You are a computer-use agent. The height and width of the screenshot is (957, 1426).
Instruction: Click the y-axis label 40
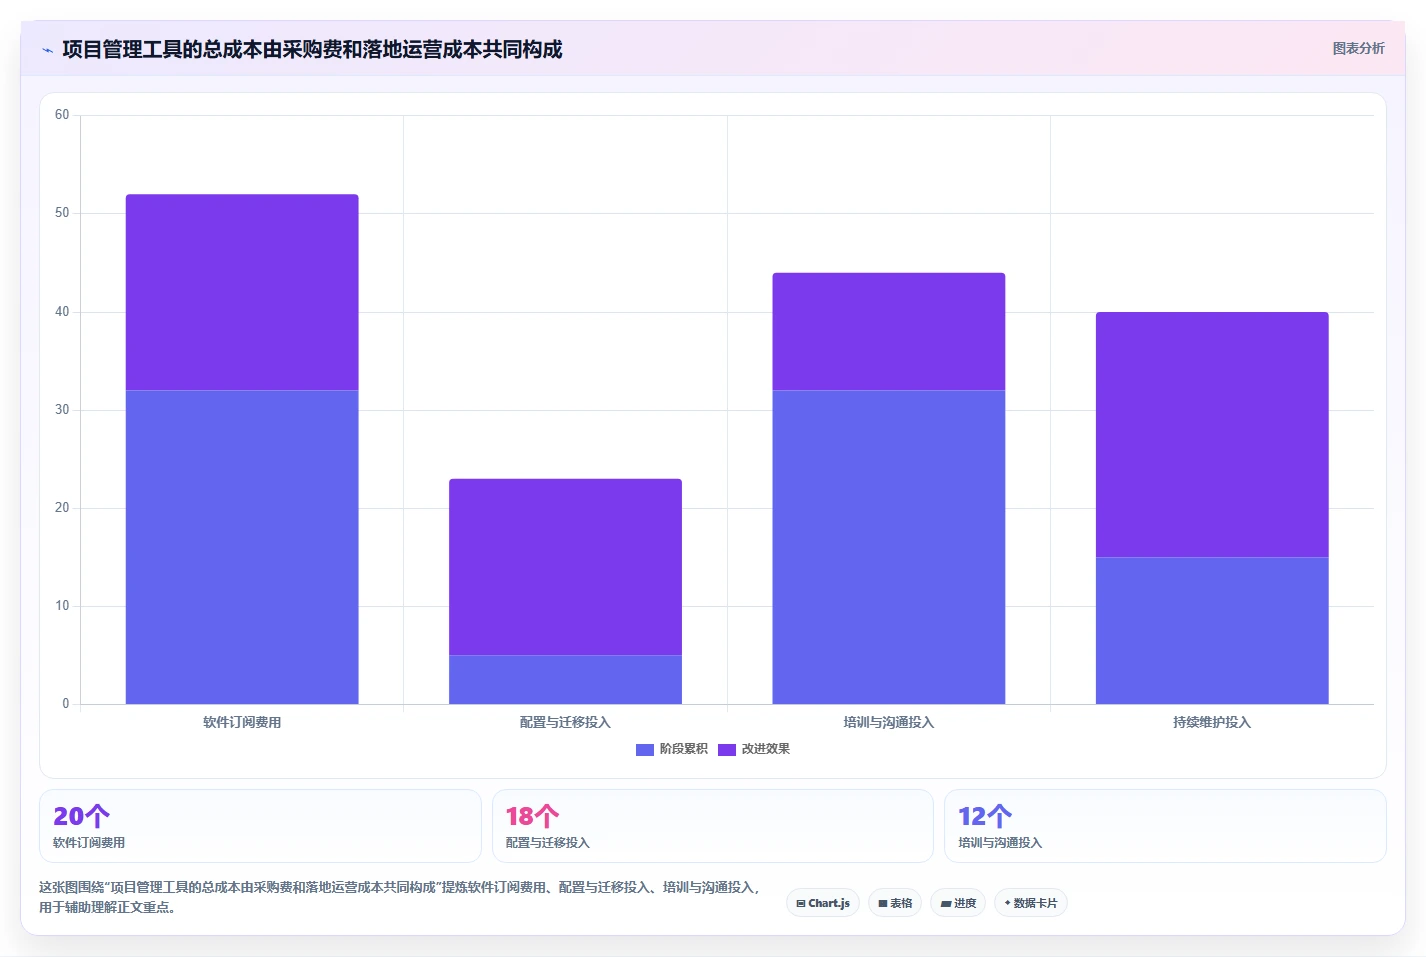tap(62, 312)
